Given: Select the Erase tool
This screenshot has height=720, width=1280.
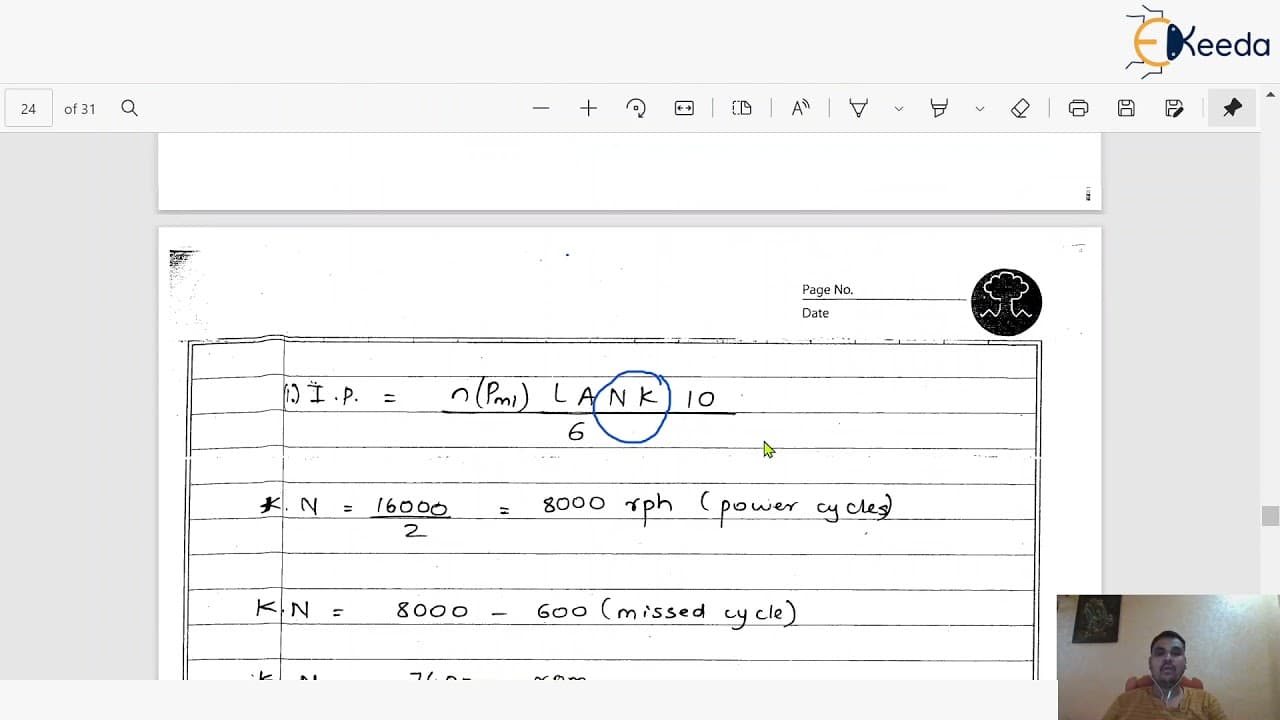Looking at the screenshot, I should click(1020, 108).
